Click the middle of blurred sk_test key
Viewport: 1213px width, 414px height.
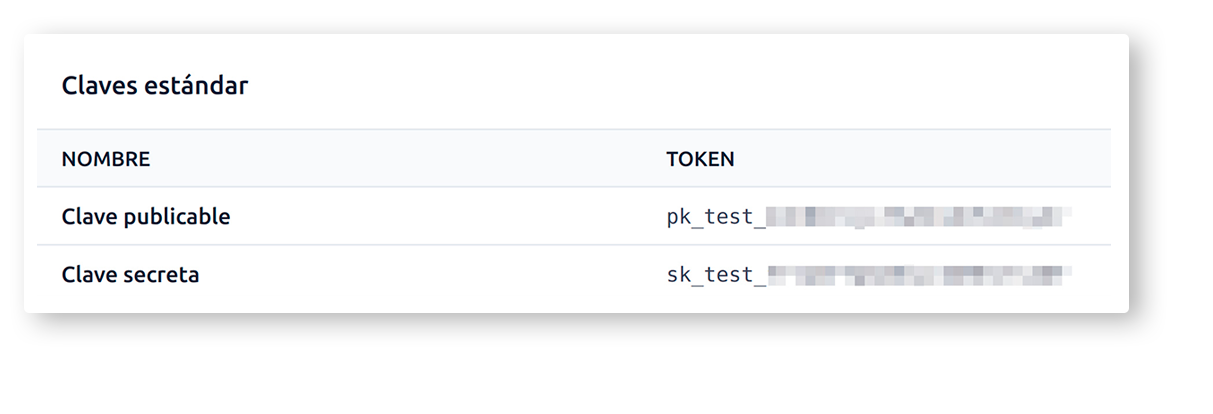[x=919, y=275]
